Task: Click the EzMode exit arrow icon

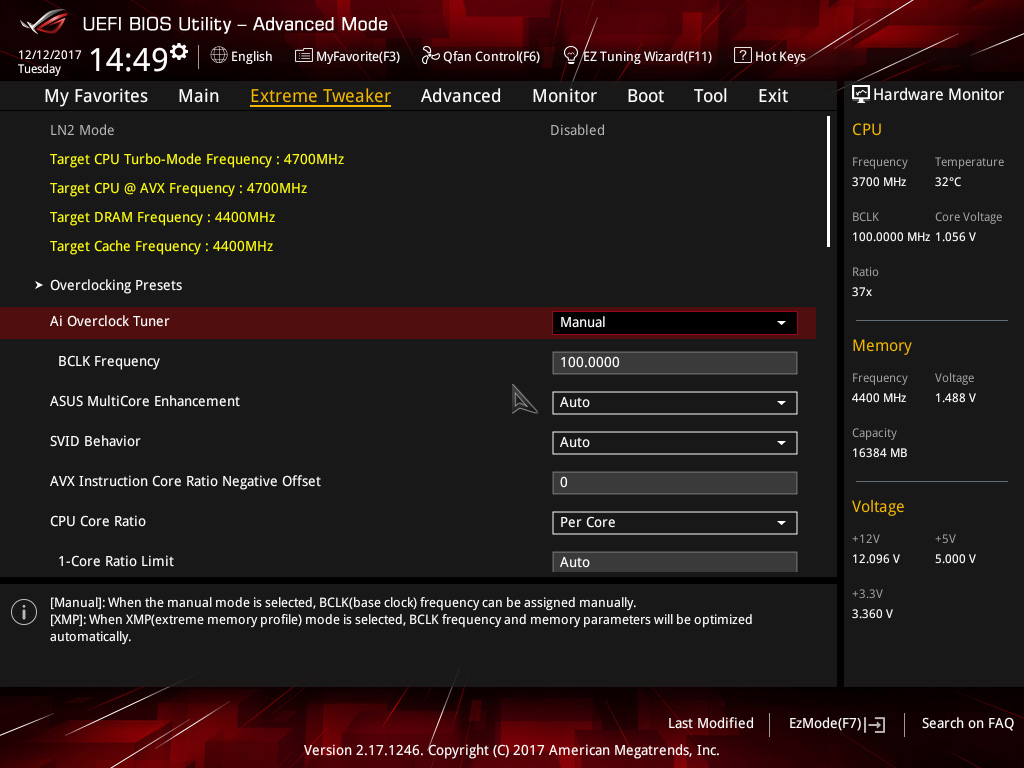Action: [876, 724]
